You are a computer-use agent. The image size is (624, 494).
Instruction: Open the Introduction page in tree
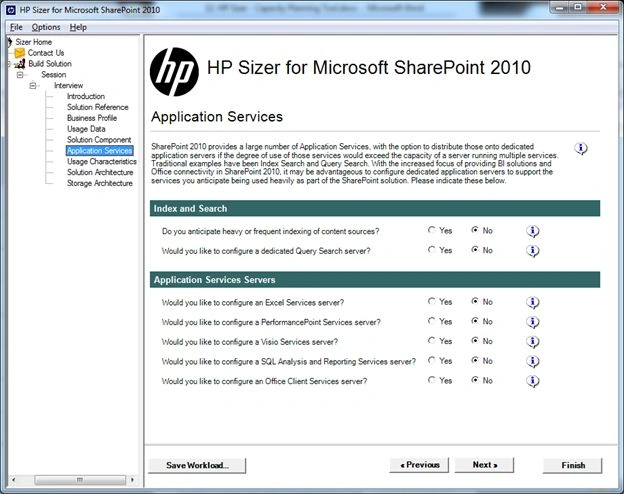[x=86, y=96]
